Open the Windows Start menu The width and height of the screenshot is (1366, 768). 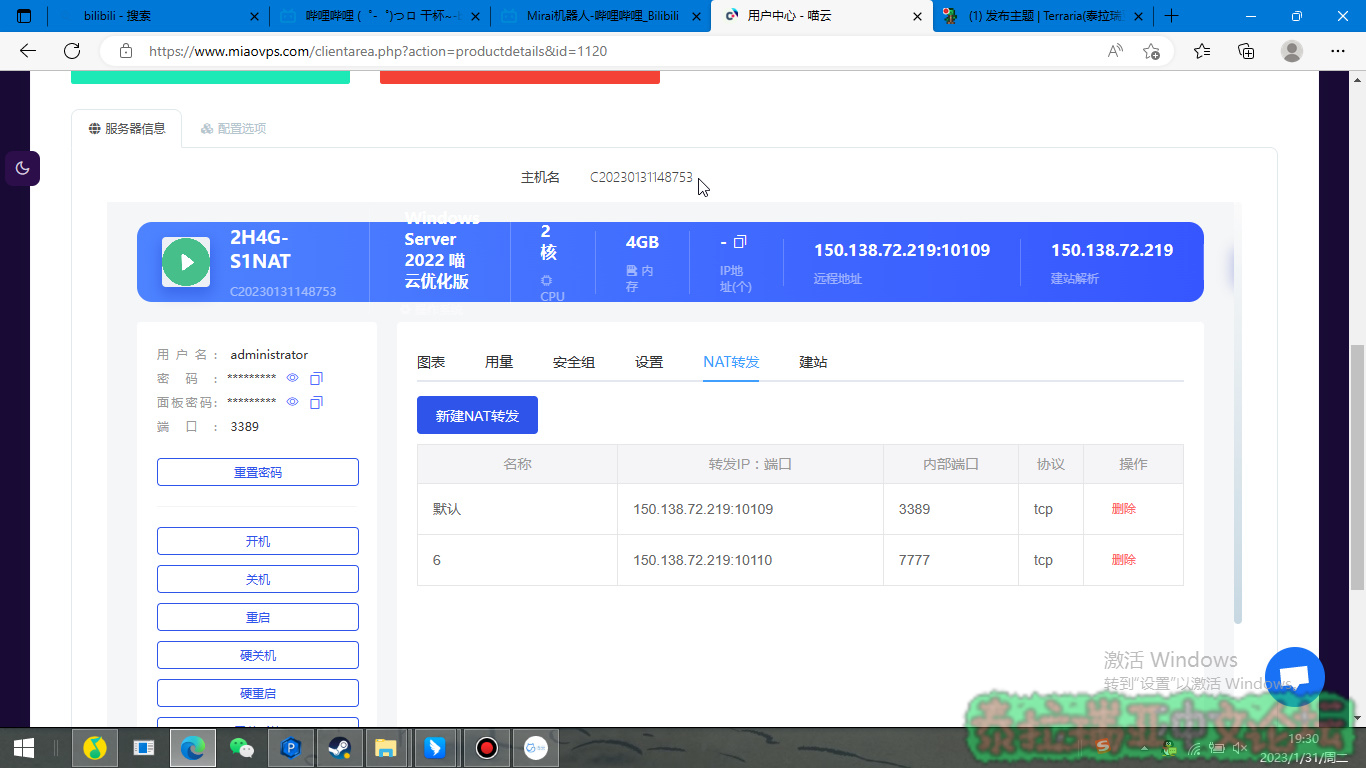pyautogui.click(x=24, y=748)
